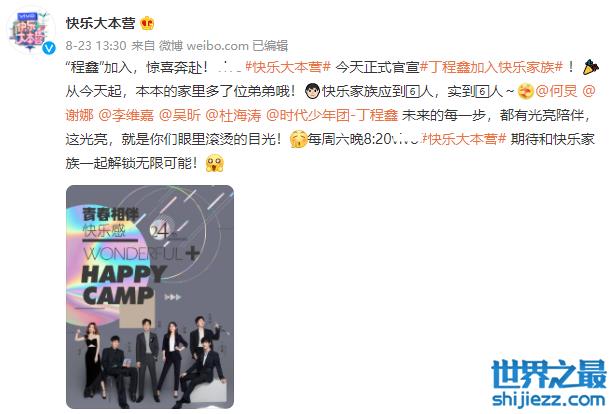Click the party popper emoji
The height and width of the screenshot is (414, 616).
590,68
